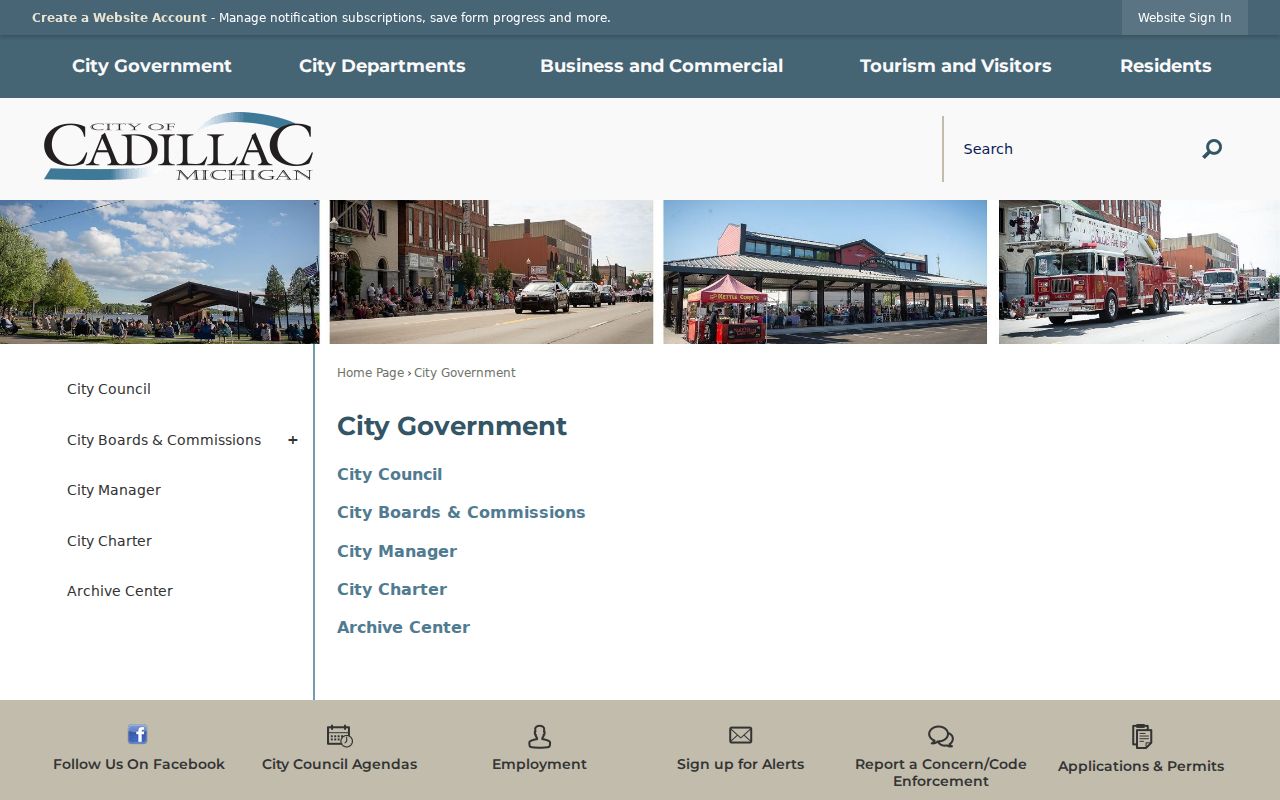Screen dimensions: 1280x800
Task: Click Sign up for Alerts text
Action: coord(741,764)
